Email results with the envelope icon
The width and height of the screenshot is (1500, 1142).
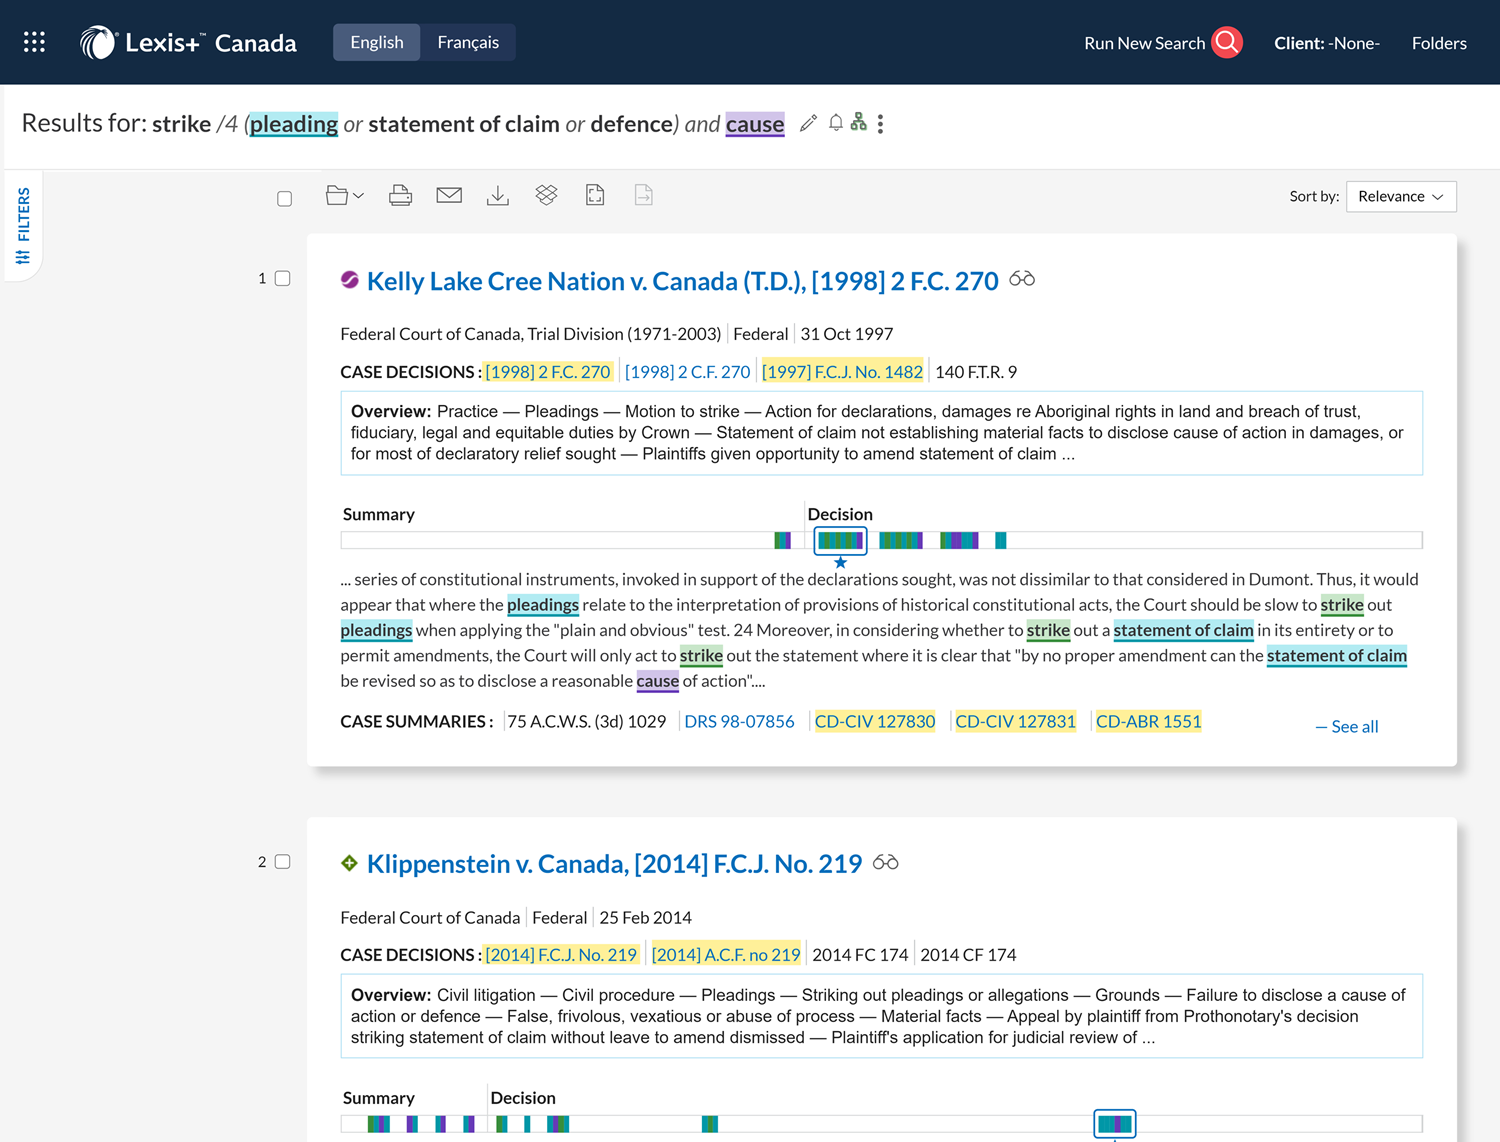(x=449, y=196)
